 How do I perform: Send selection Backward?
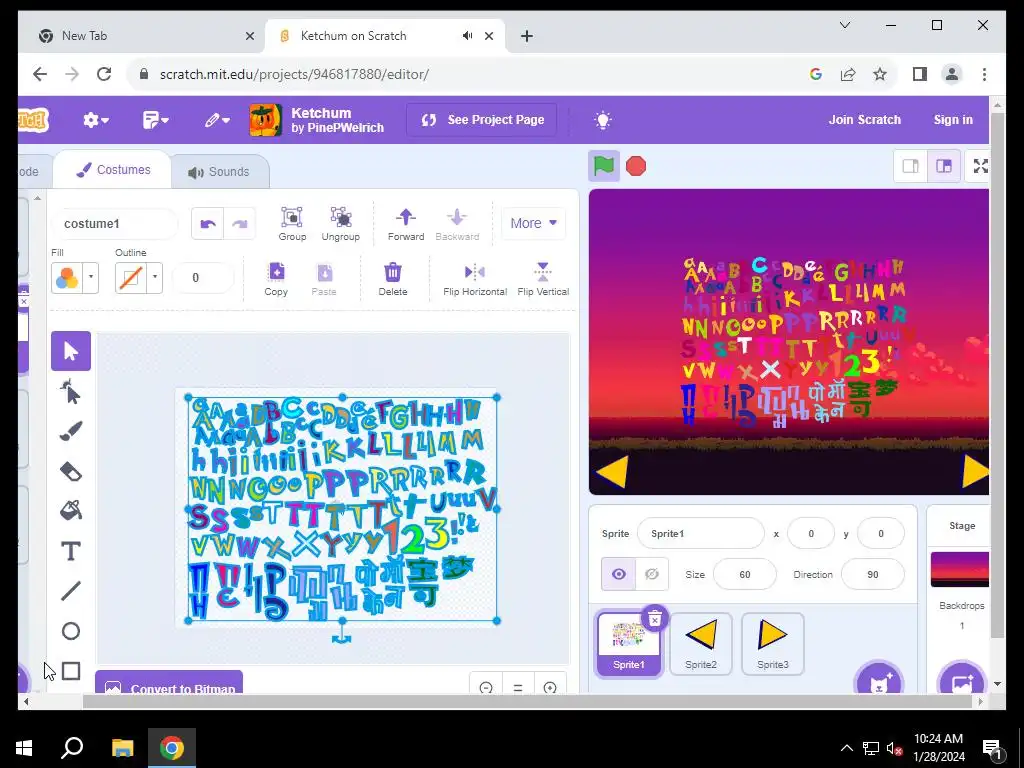[457, 224]
